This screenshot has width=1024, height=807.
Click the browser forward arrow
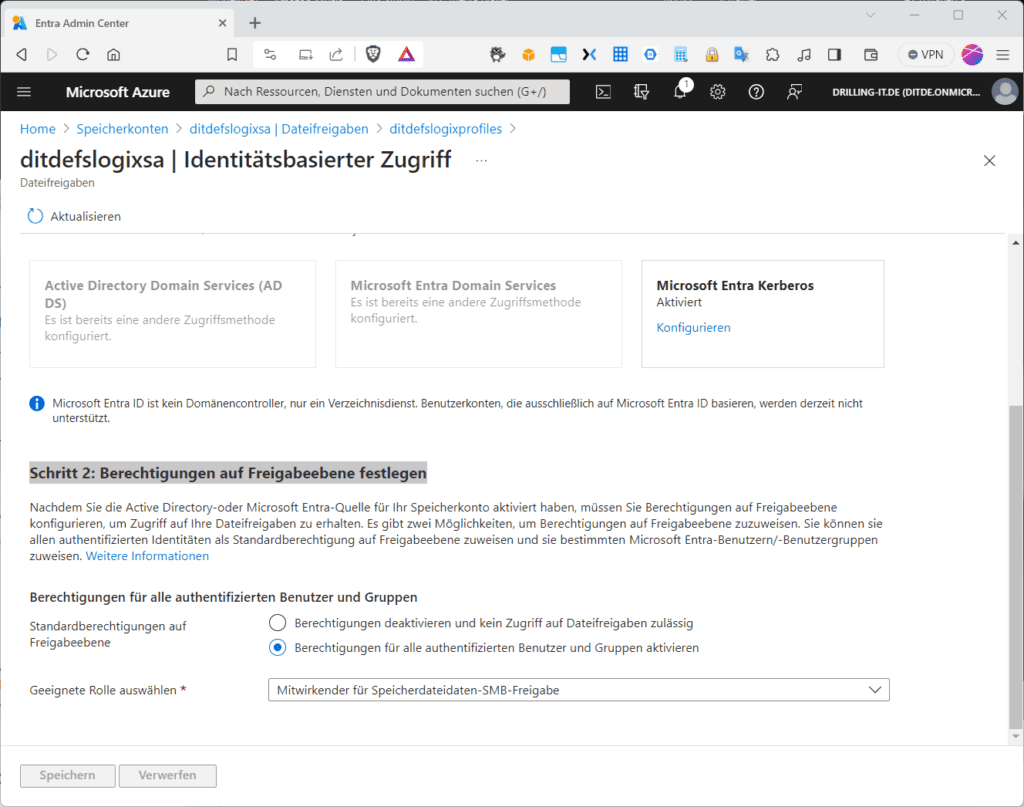[52, 55]
